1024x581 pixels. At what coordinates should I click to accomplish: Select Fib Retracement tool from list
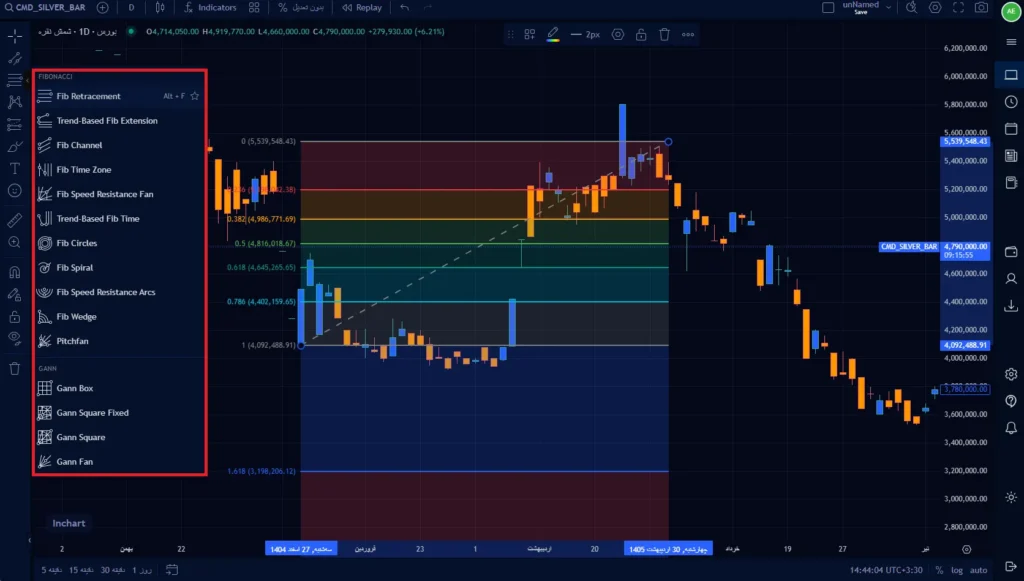(x=119, y=96)
